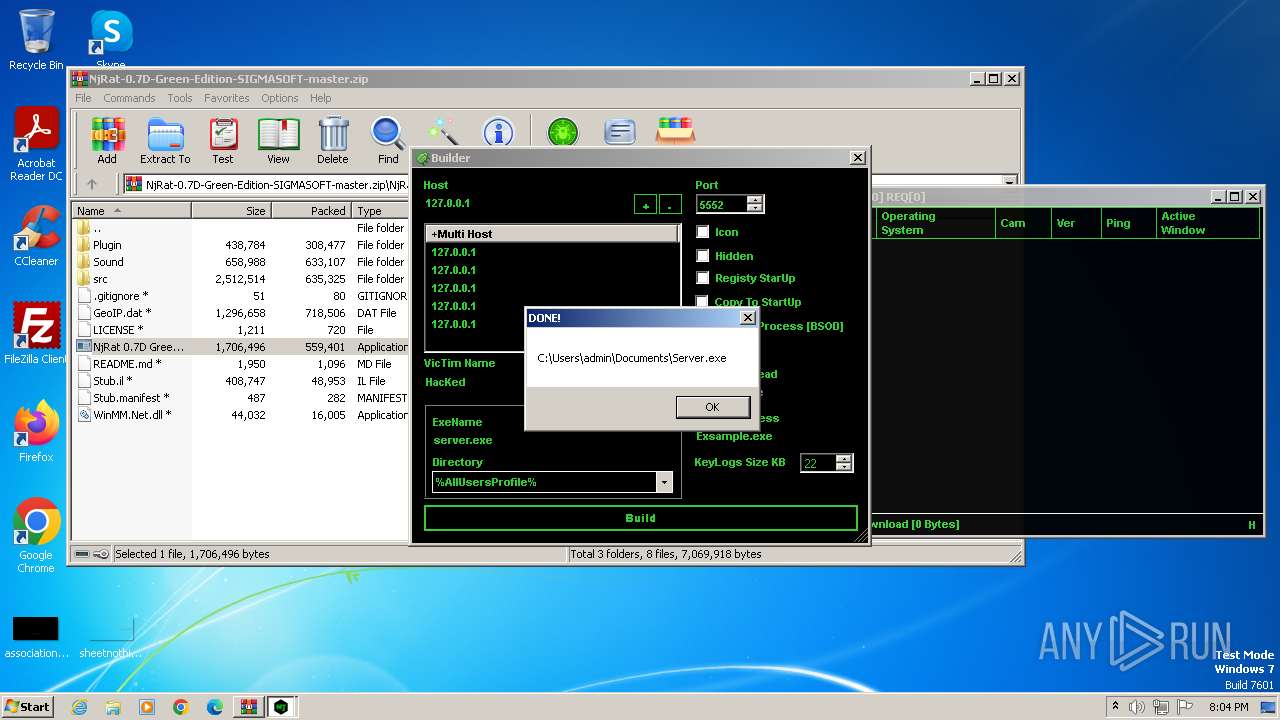This screenshot has width=1280, height=720.
Task: Click the Port 5552 input field
Action: pos(722,204)
